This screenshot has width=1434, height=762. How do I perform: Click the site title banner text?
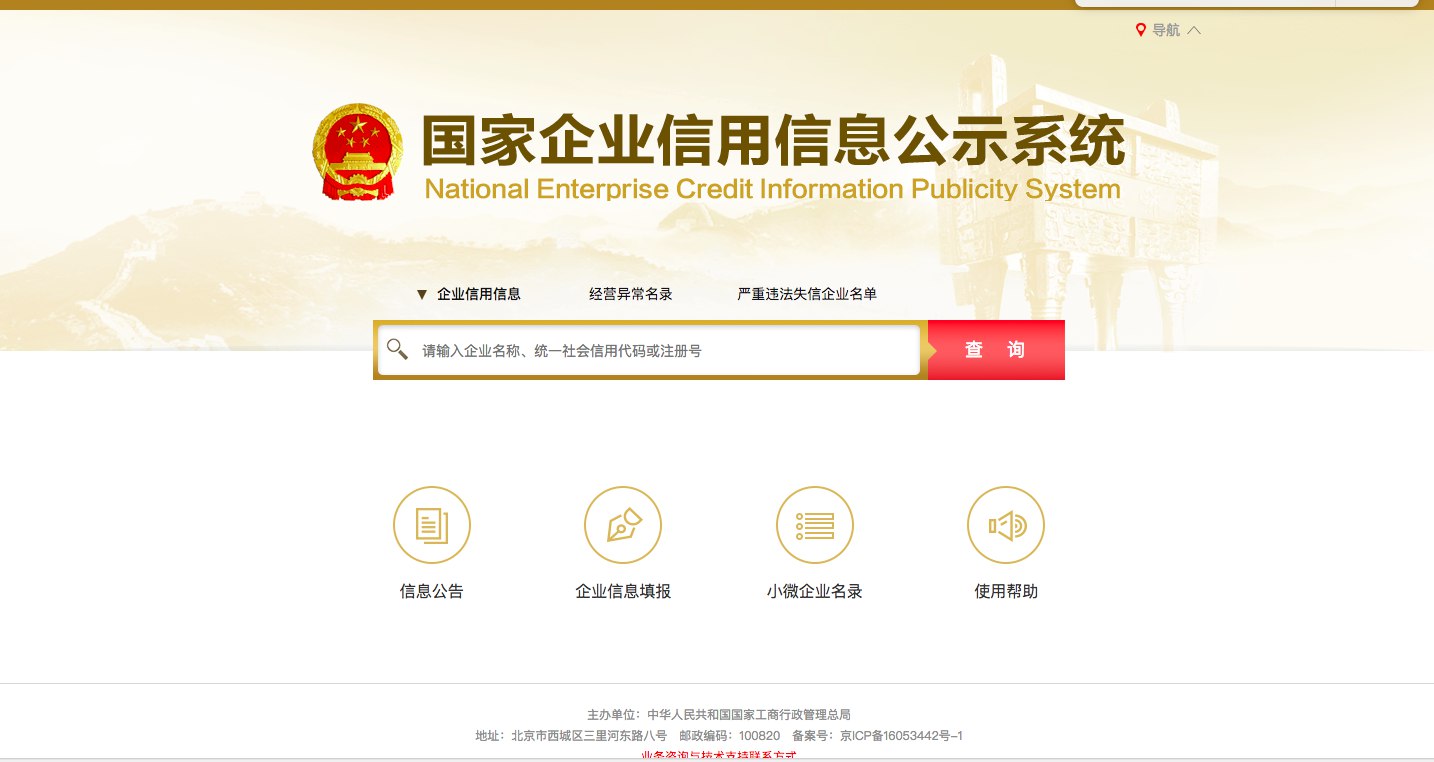click(x=772, y=156)
